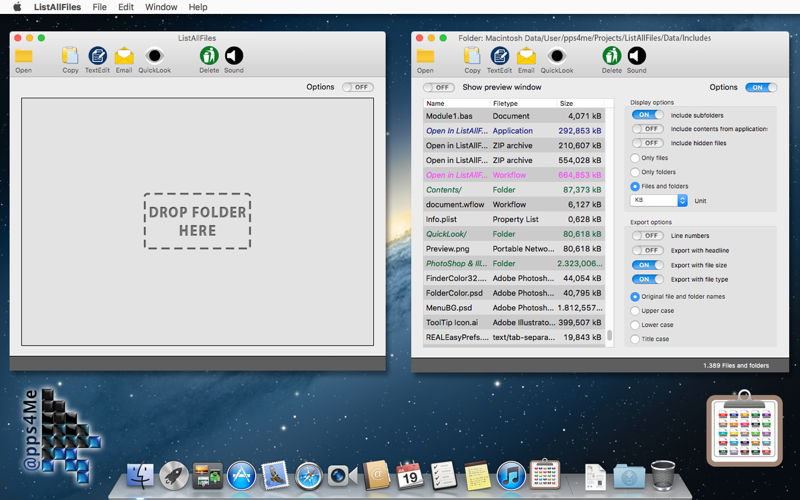Image resolution: width=800 pixels, height=500 pixels.
Task: Open the Edit menu in menu bar
Action: pos(125,7)
